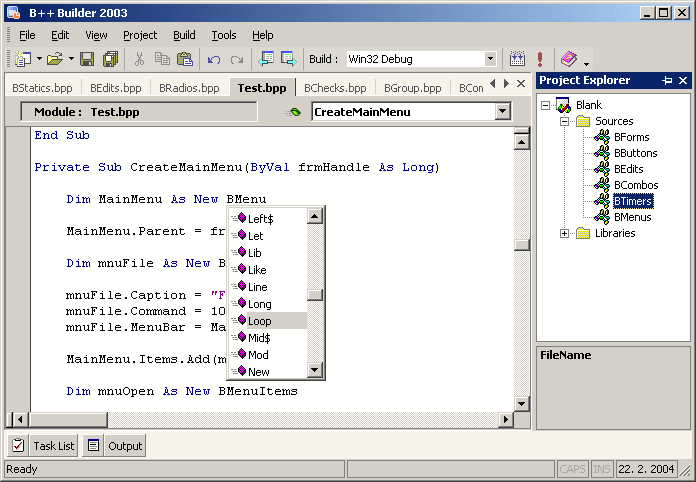Select BMenus in Project Explorer
This screenshot has width=696, height=482.
[x=632, y=217]
